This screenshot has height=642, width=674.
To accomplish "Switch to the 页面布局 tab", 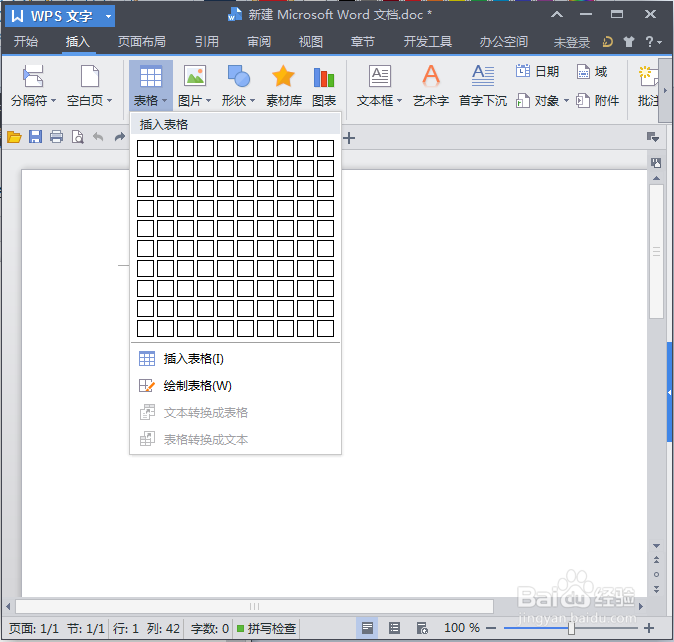I will coord(142,42).
